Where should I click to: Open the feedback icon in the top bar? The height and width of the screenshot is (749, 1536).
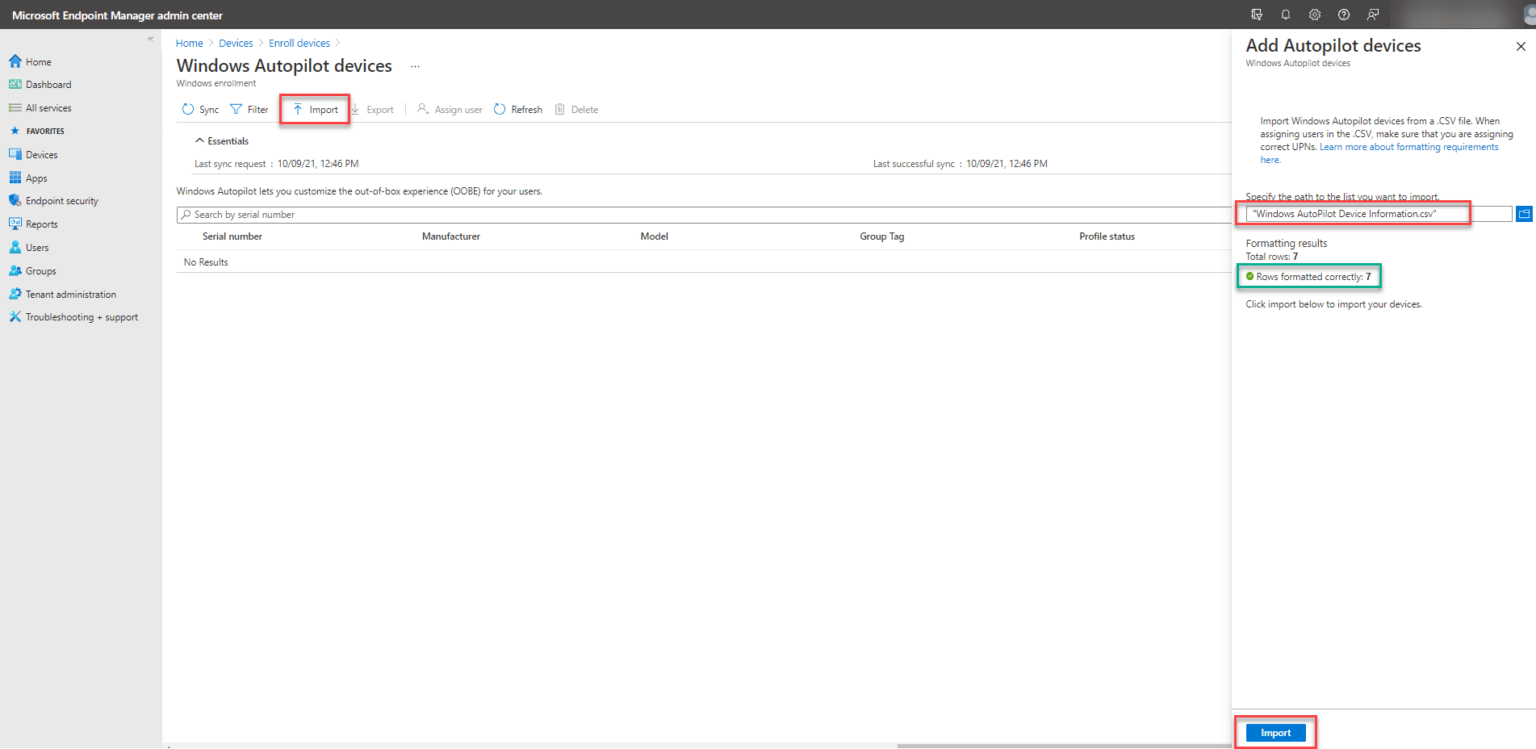coord(1372,14)
